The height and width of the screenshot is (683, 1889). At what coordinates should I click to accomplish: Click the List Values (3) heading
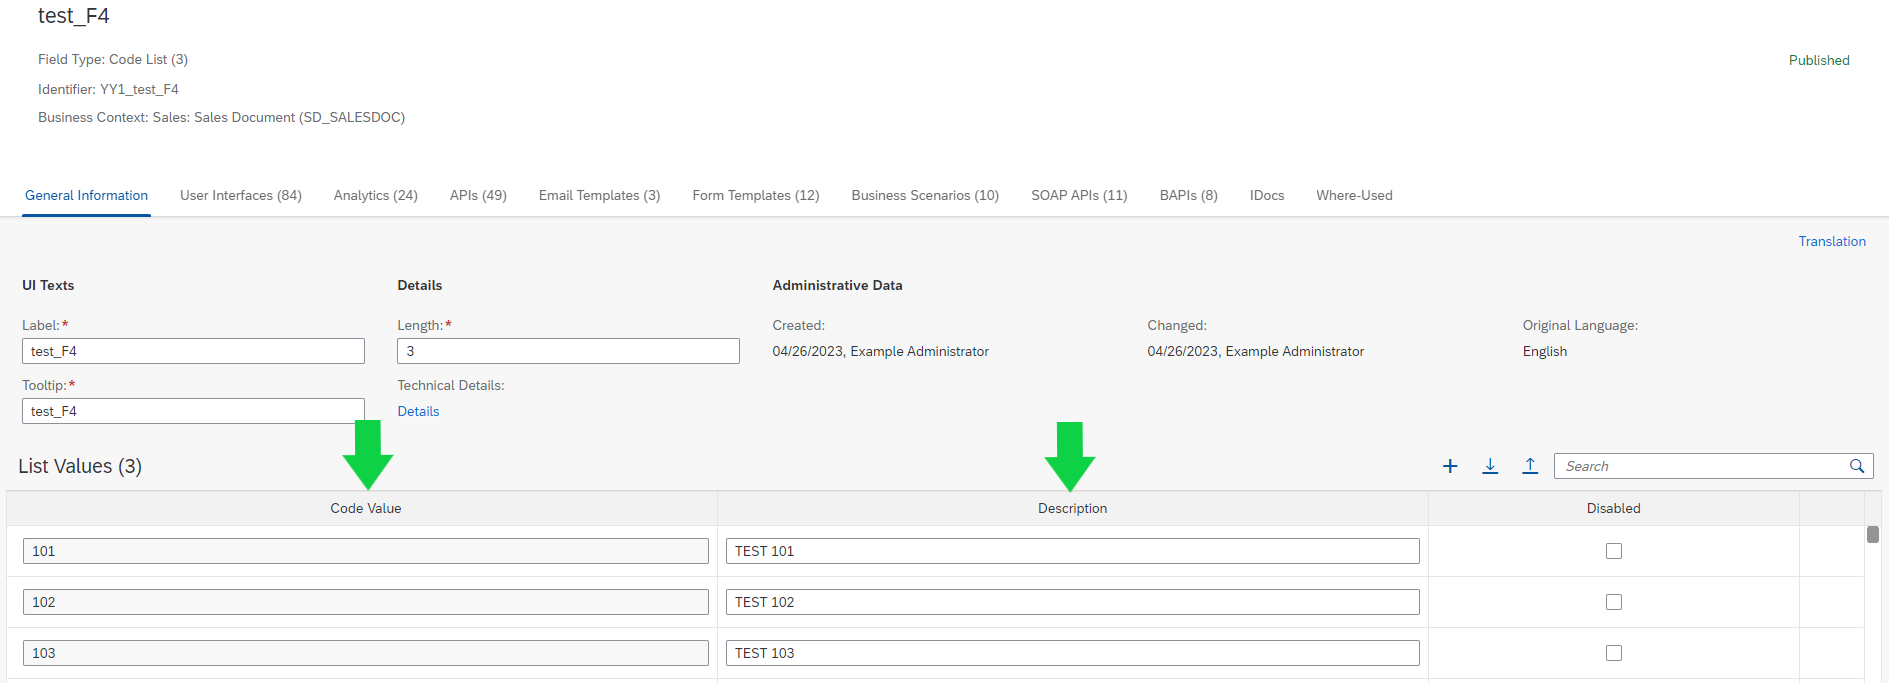[80, 466]
